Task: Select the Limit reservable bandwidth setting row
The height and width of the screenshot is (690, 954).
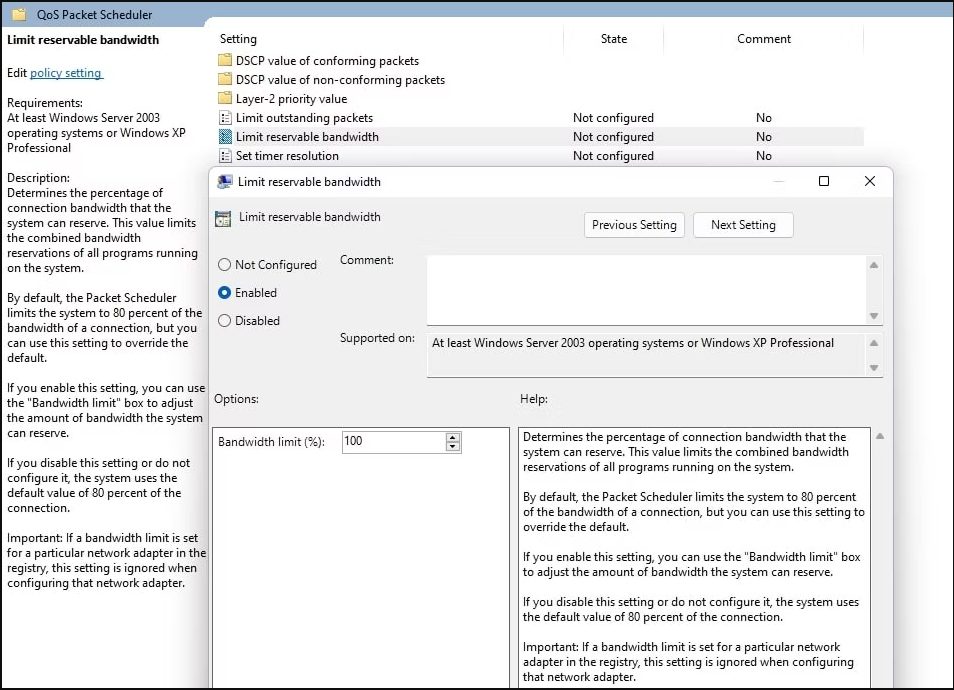Action: [540, 136]
